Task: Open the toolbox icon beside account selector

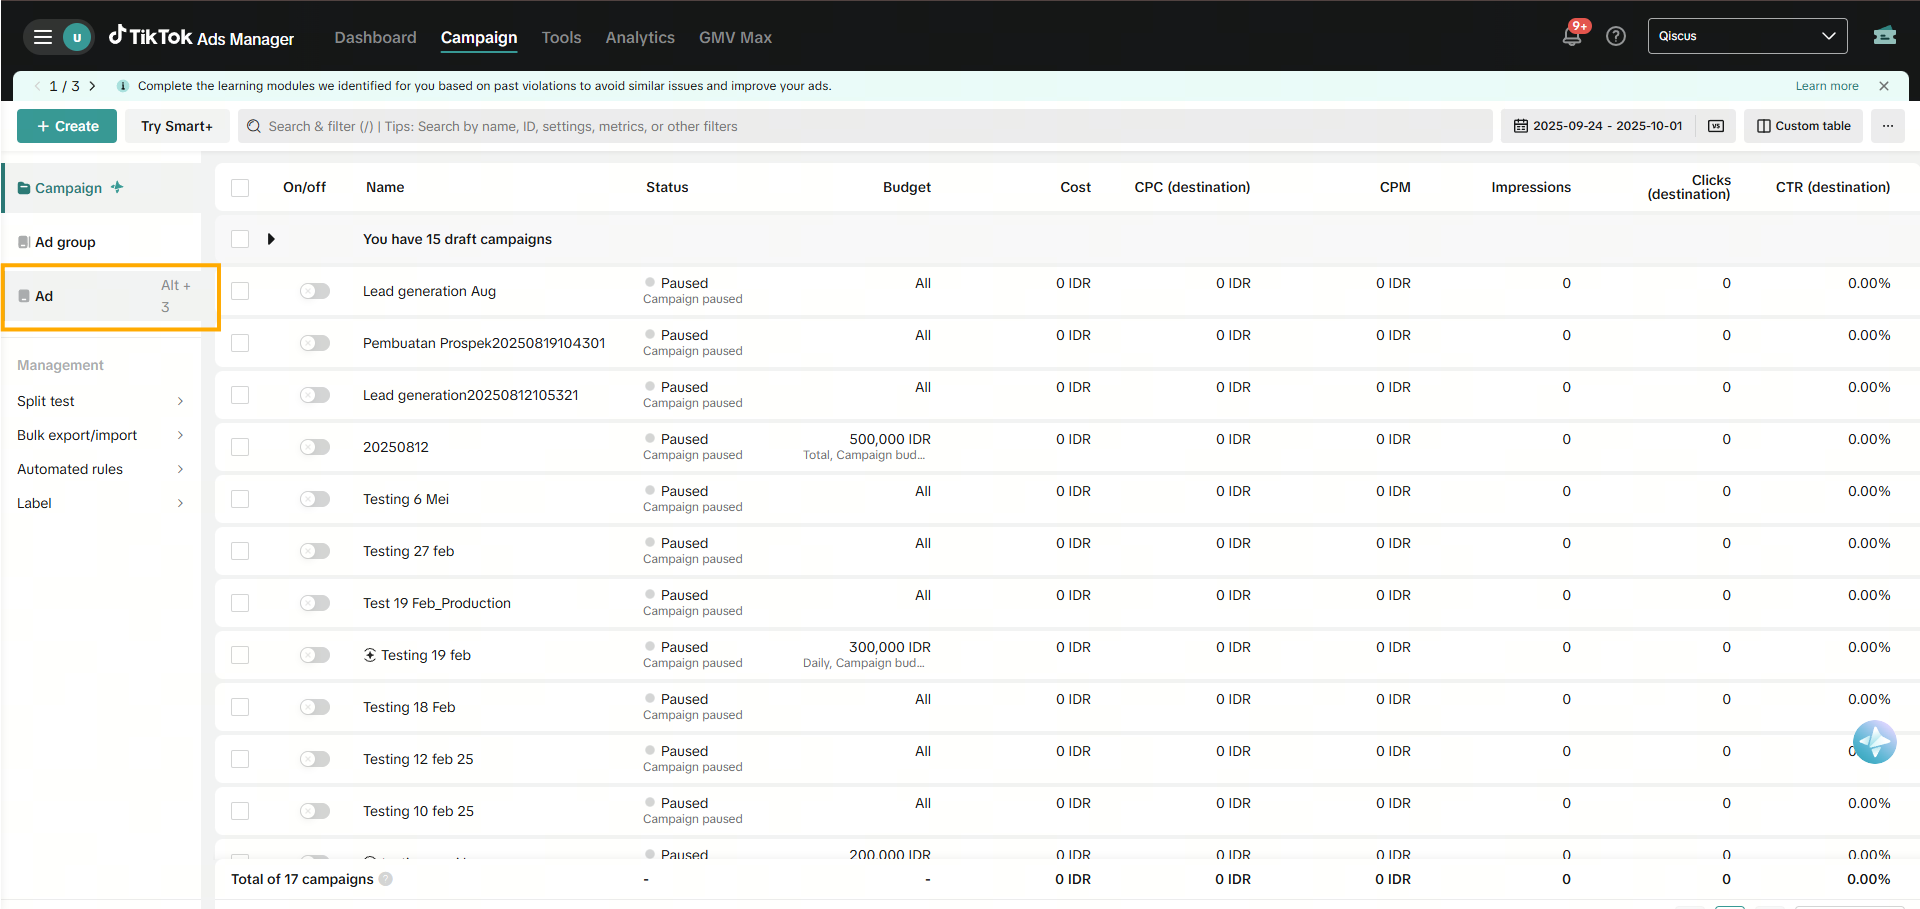Action: coord(1884,36)
